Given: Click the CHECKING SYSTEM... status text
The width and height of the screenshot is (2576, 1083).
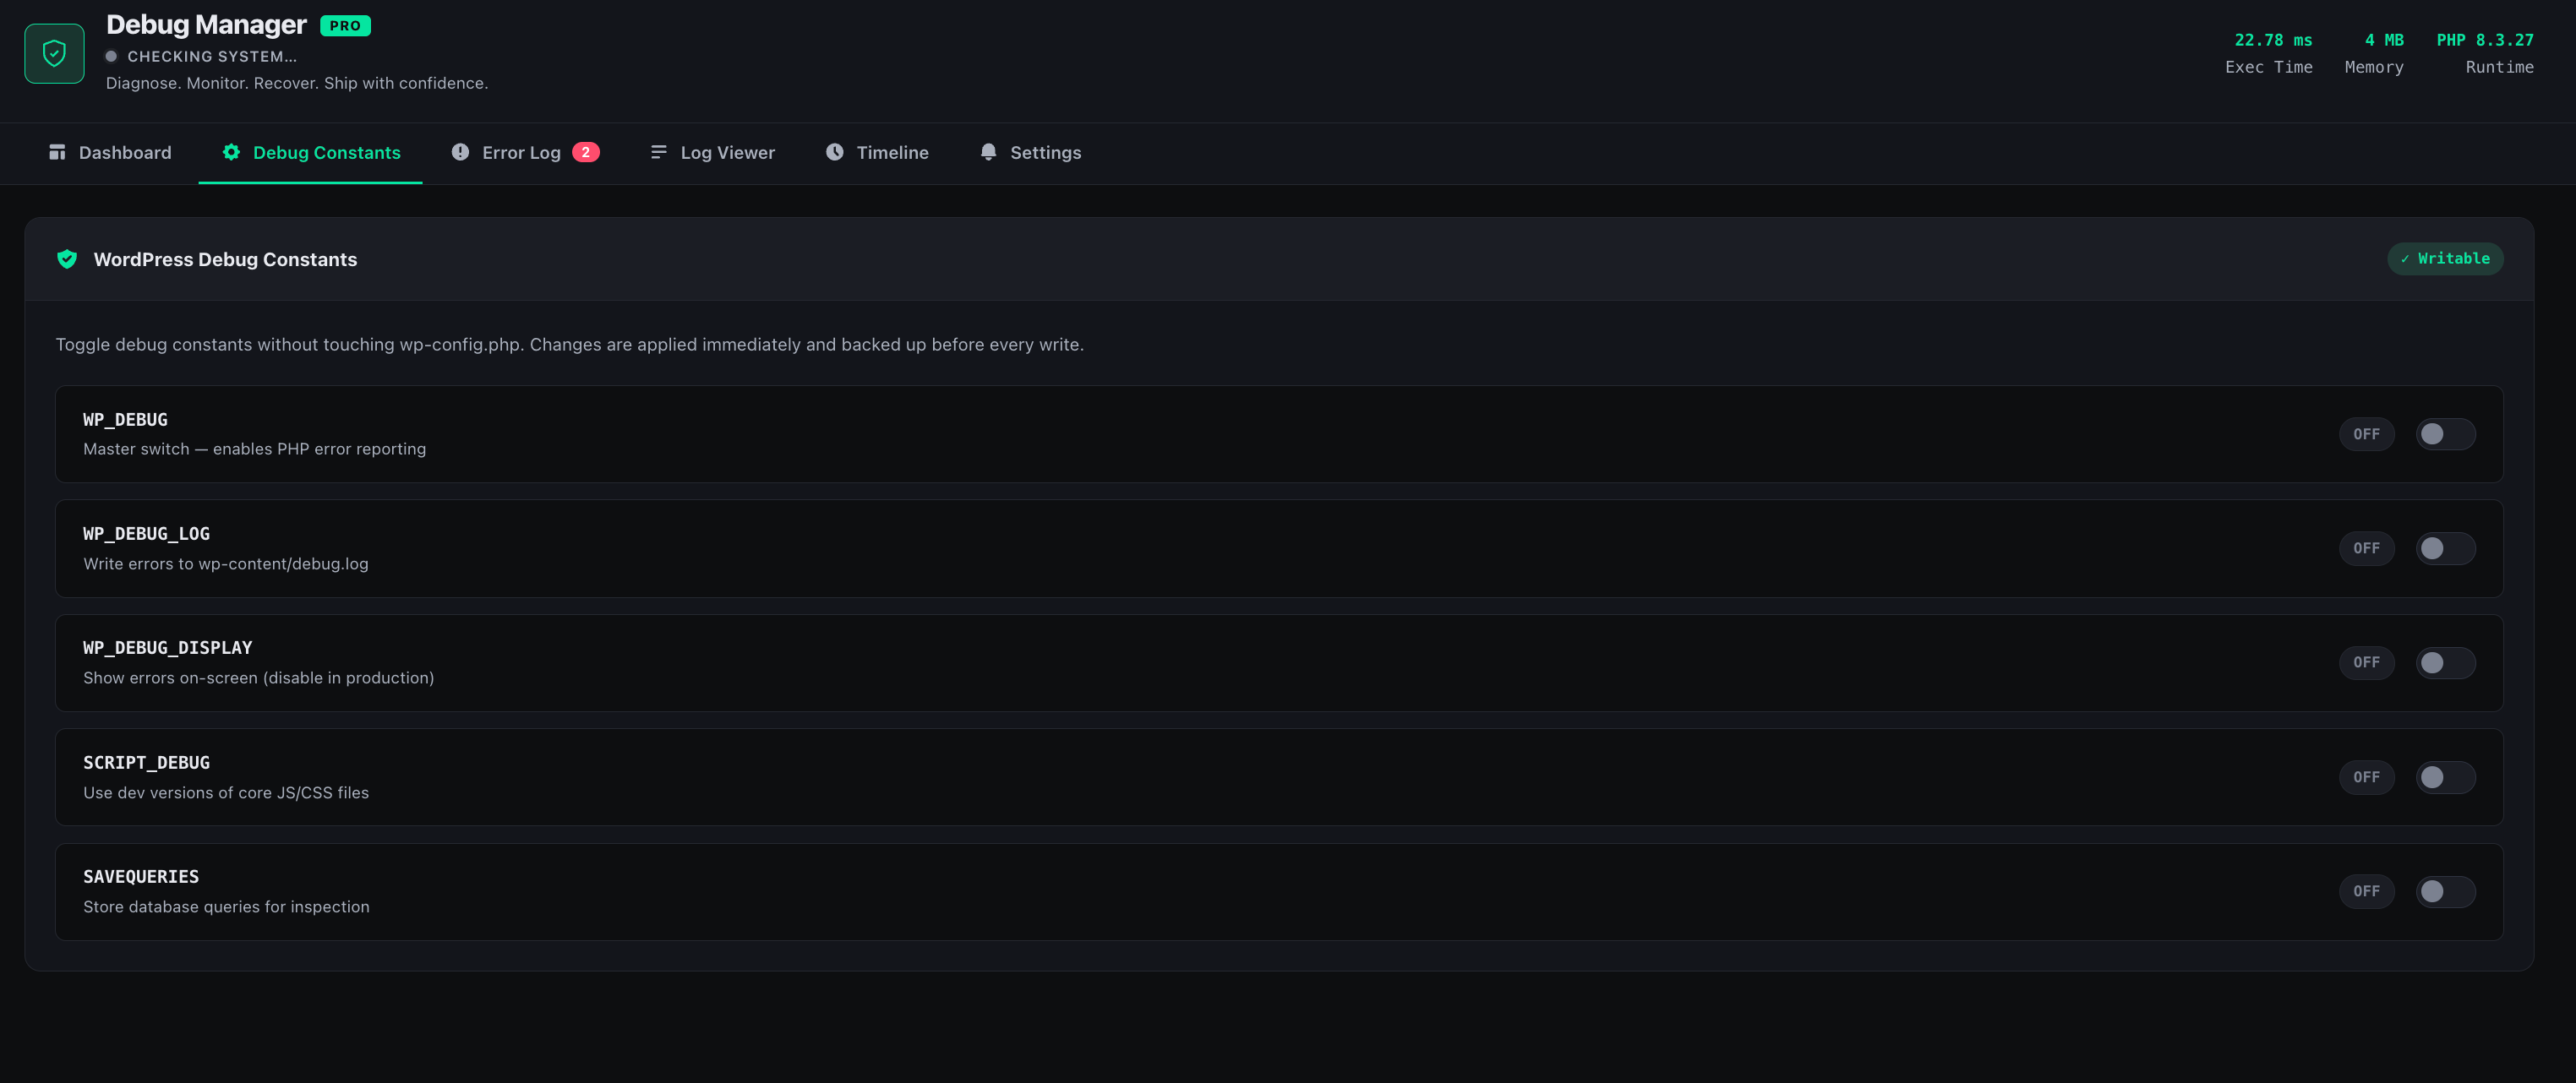Looking at the screenshot, I should 212,57.
